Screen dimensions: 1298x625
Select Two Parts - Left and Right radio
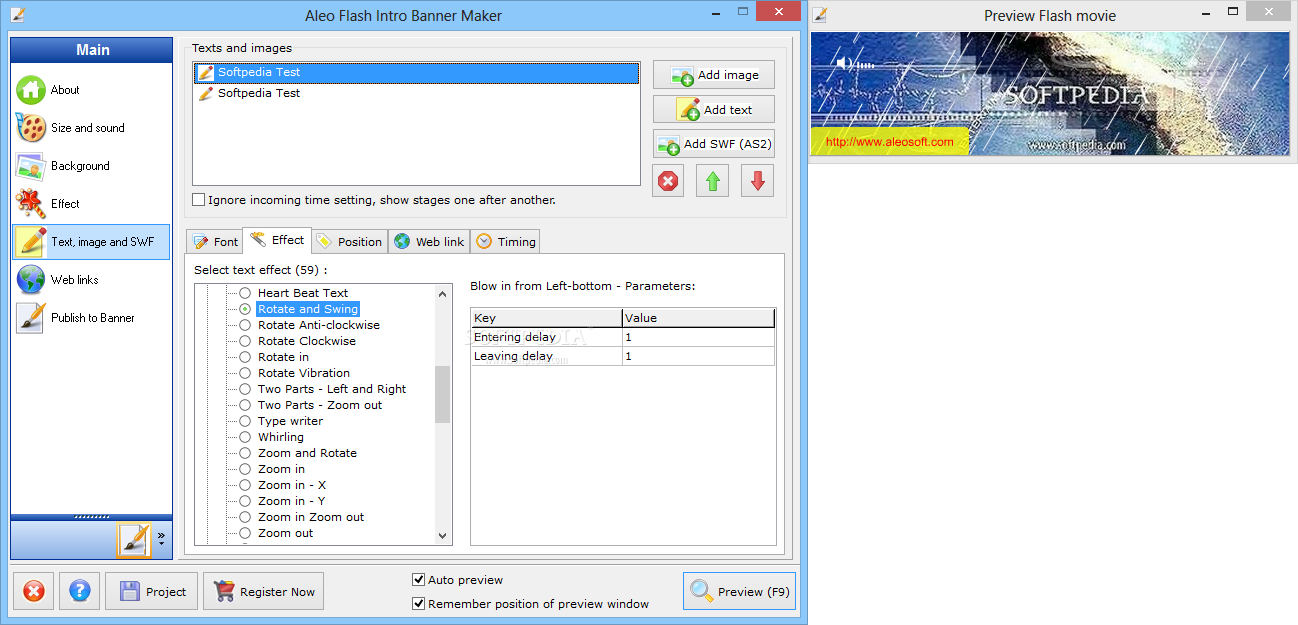coord(245,389)
